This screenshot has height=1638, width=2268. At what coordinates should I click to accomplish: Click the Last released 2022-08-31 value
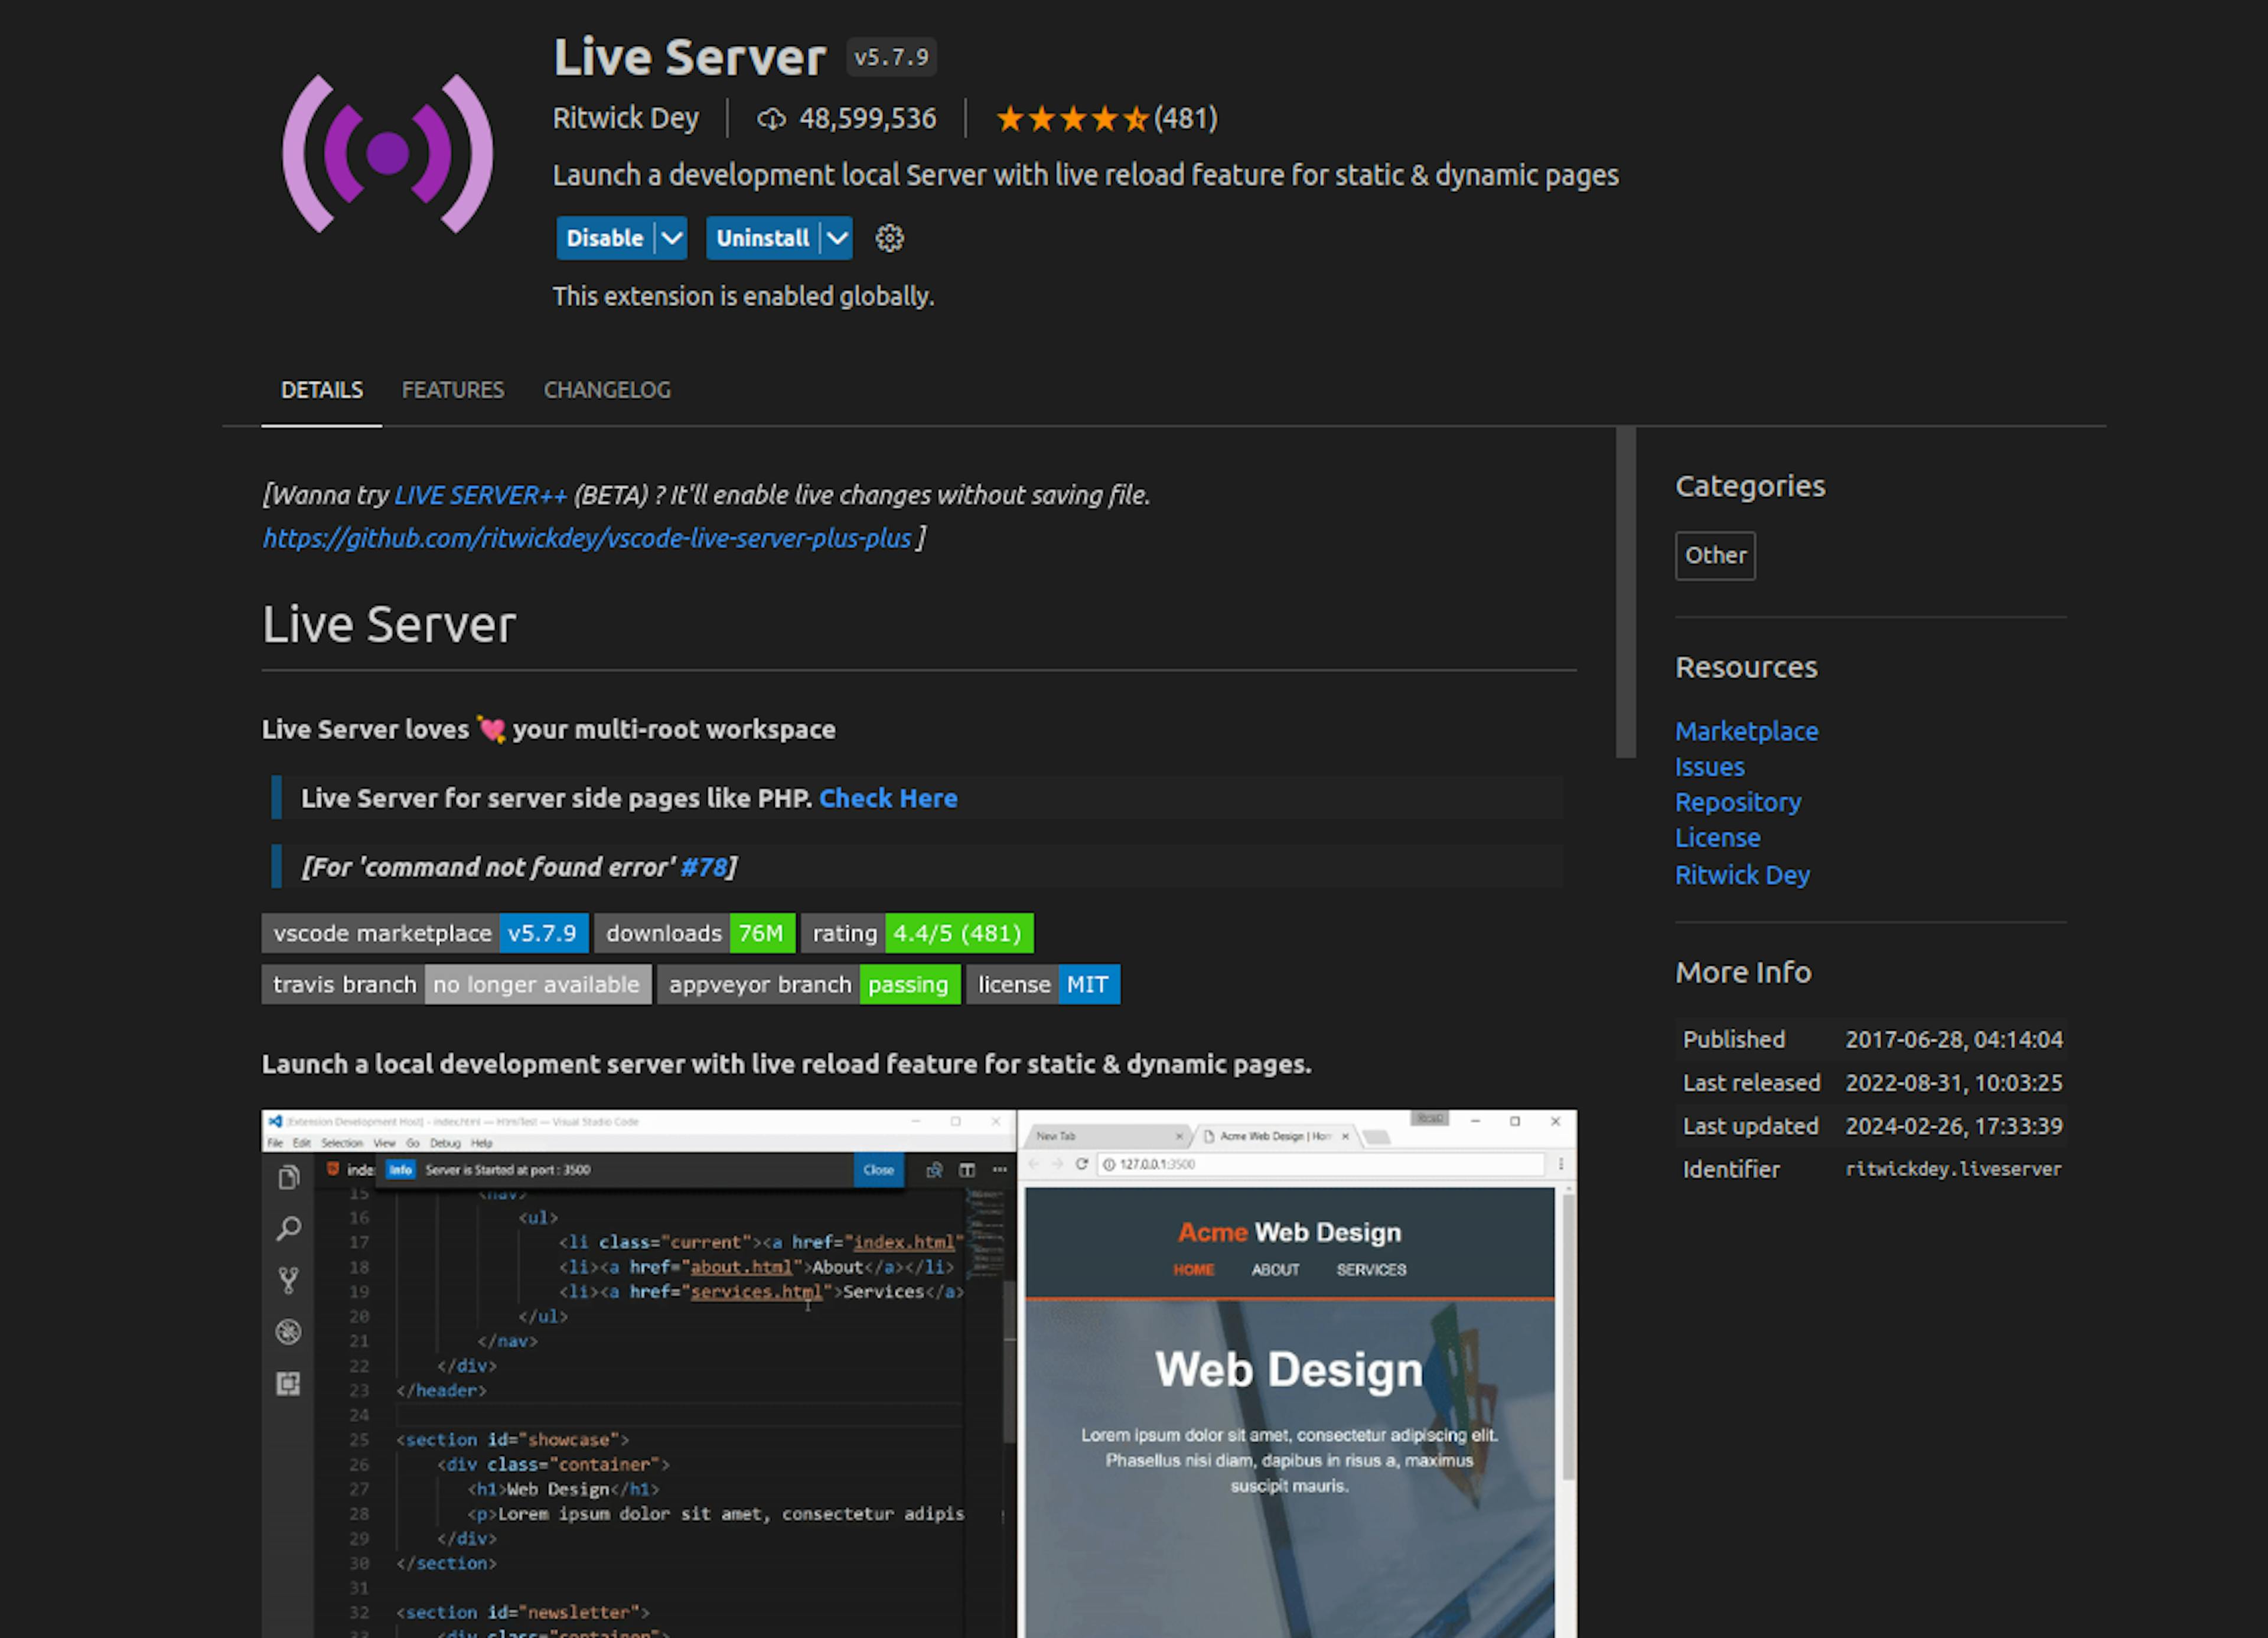coord(1953,1083)
